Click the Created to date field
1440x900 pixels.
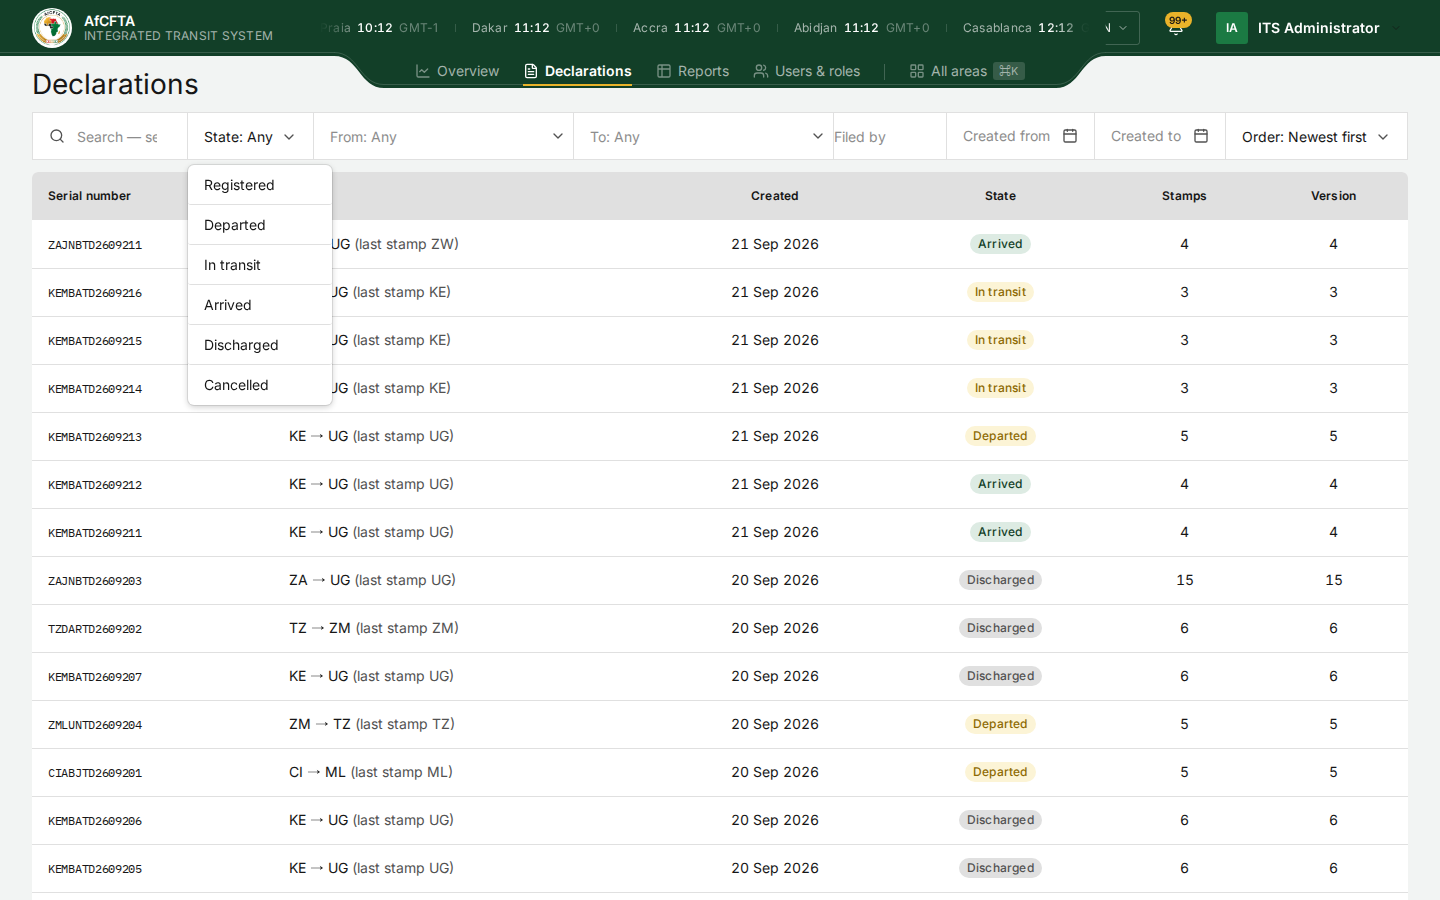1160,137
